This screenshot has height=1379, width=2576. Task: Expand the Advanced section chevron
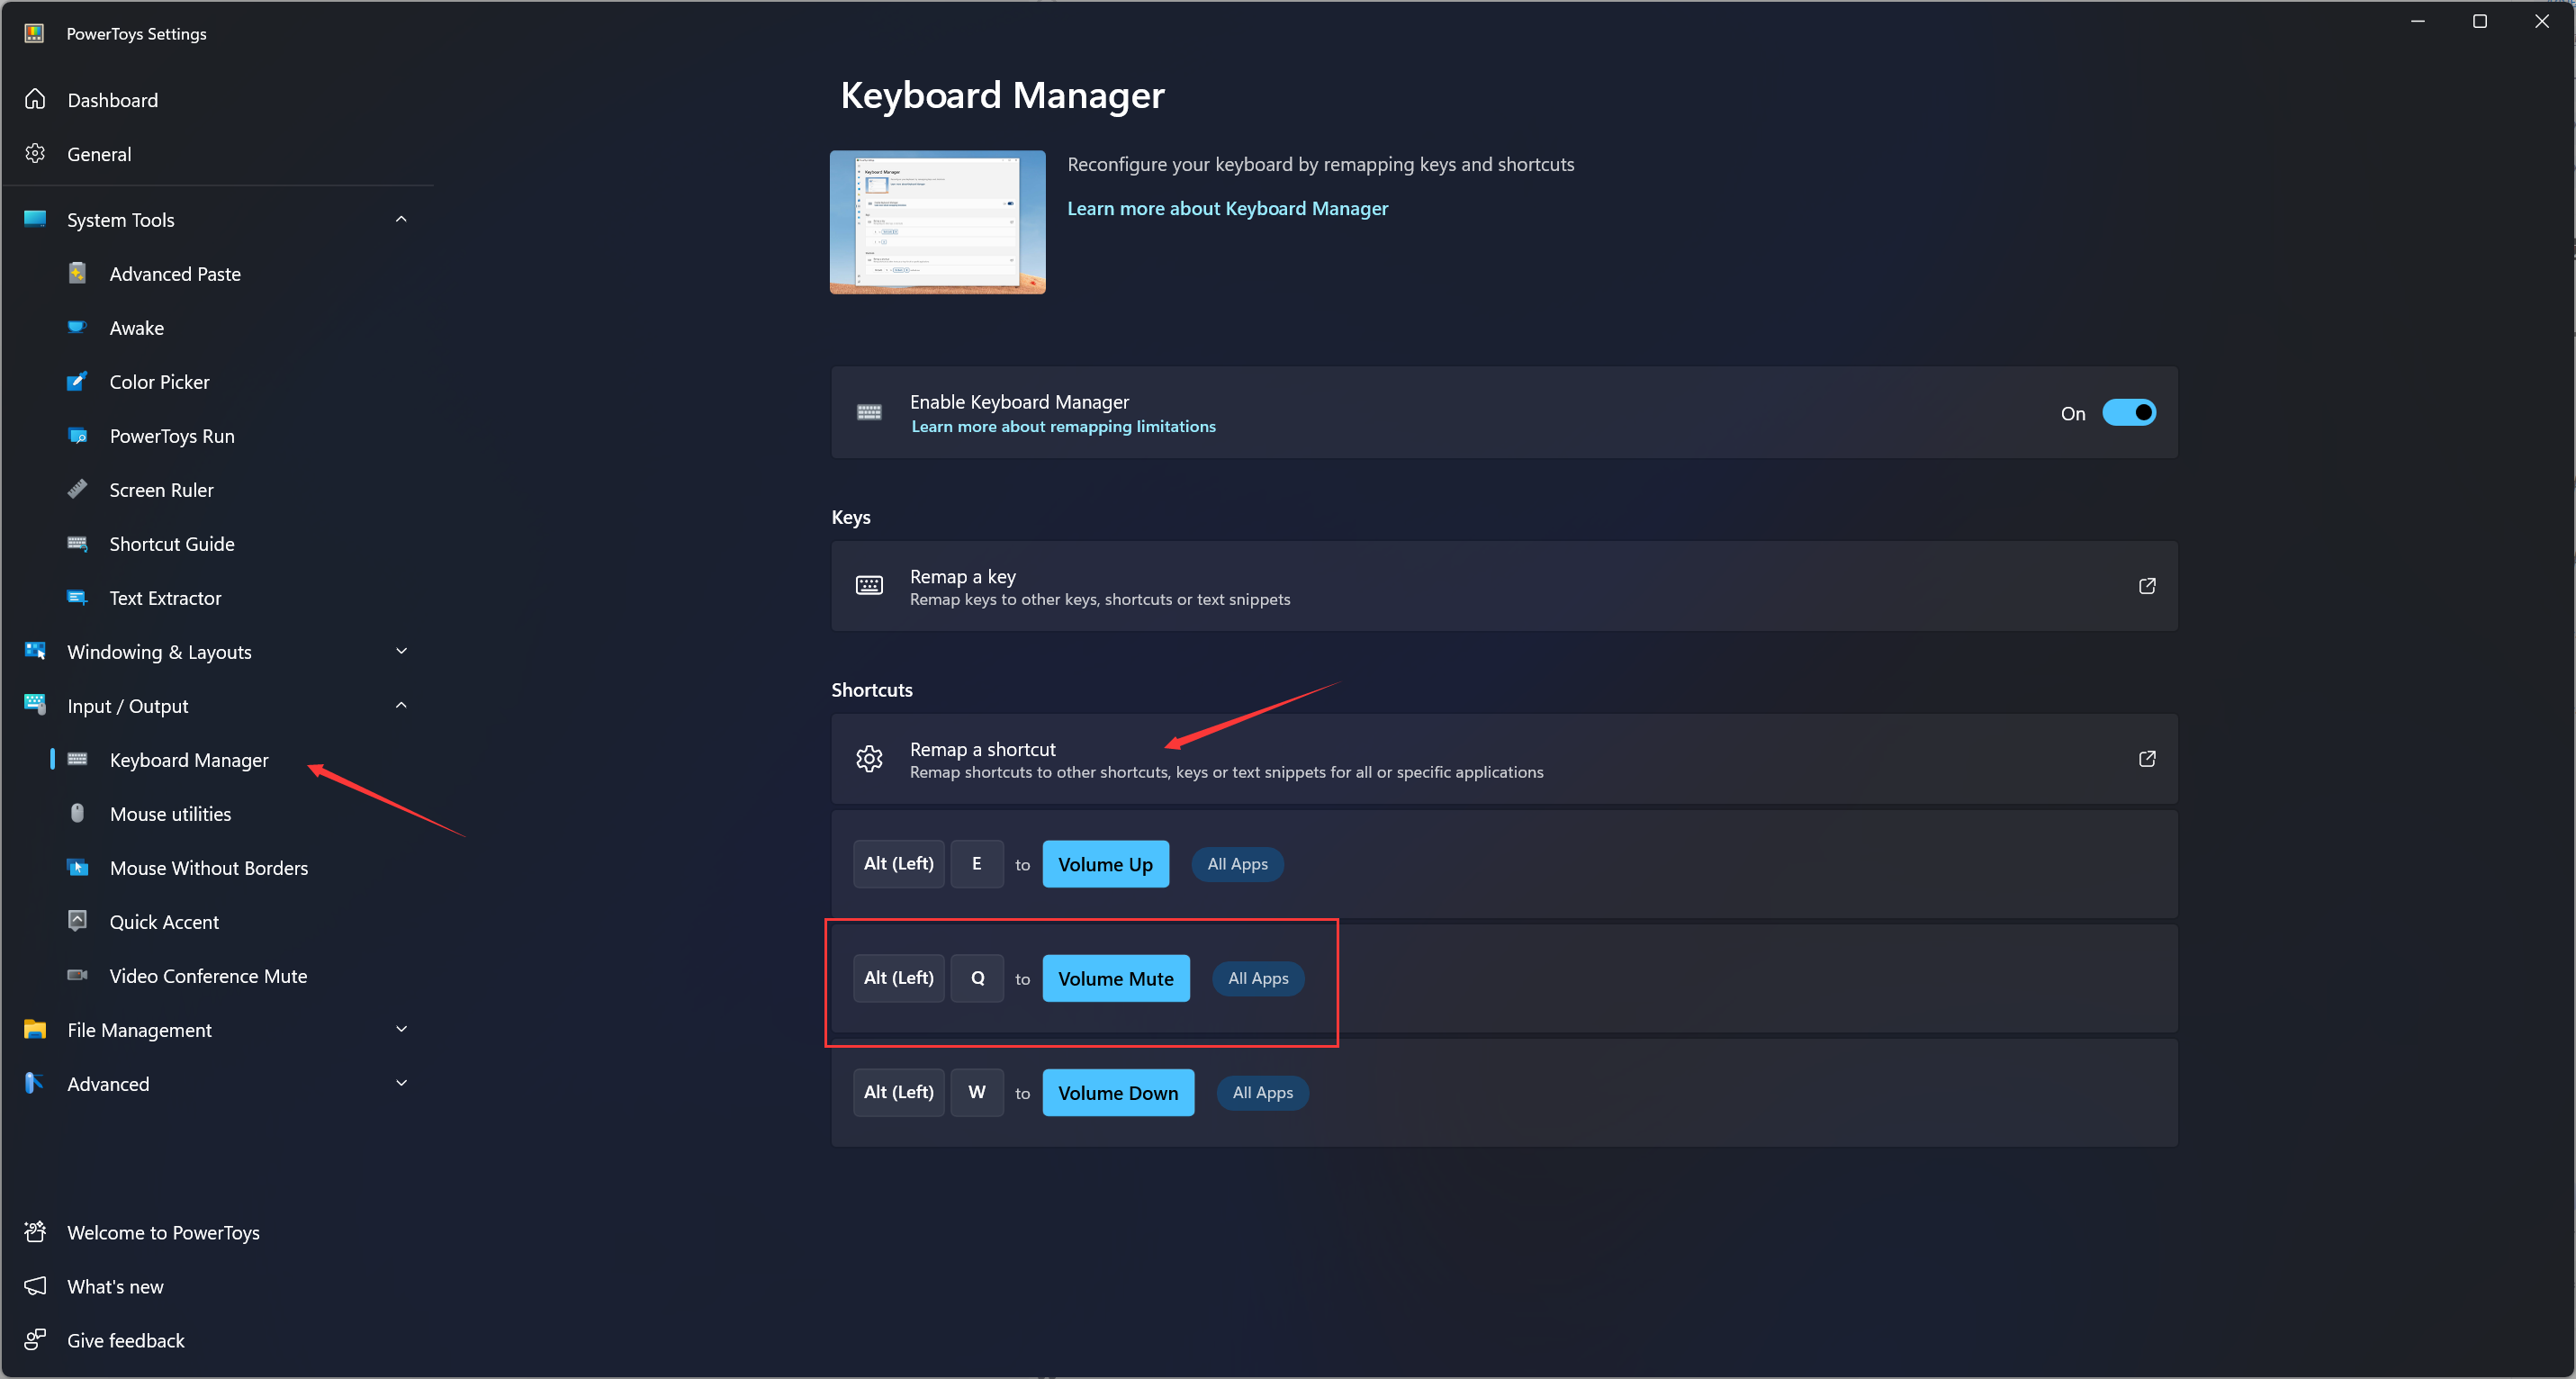coord(401,1083)
